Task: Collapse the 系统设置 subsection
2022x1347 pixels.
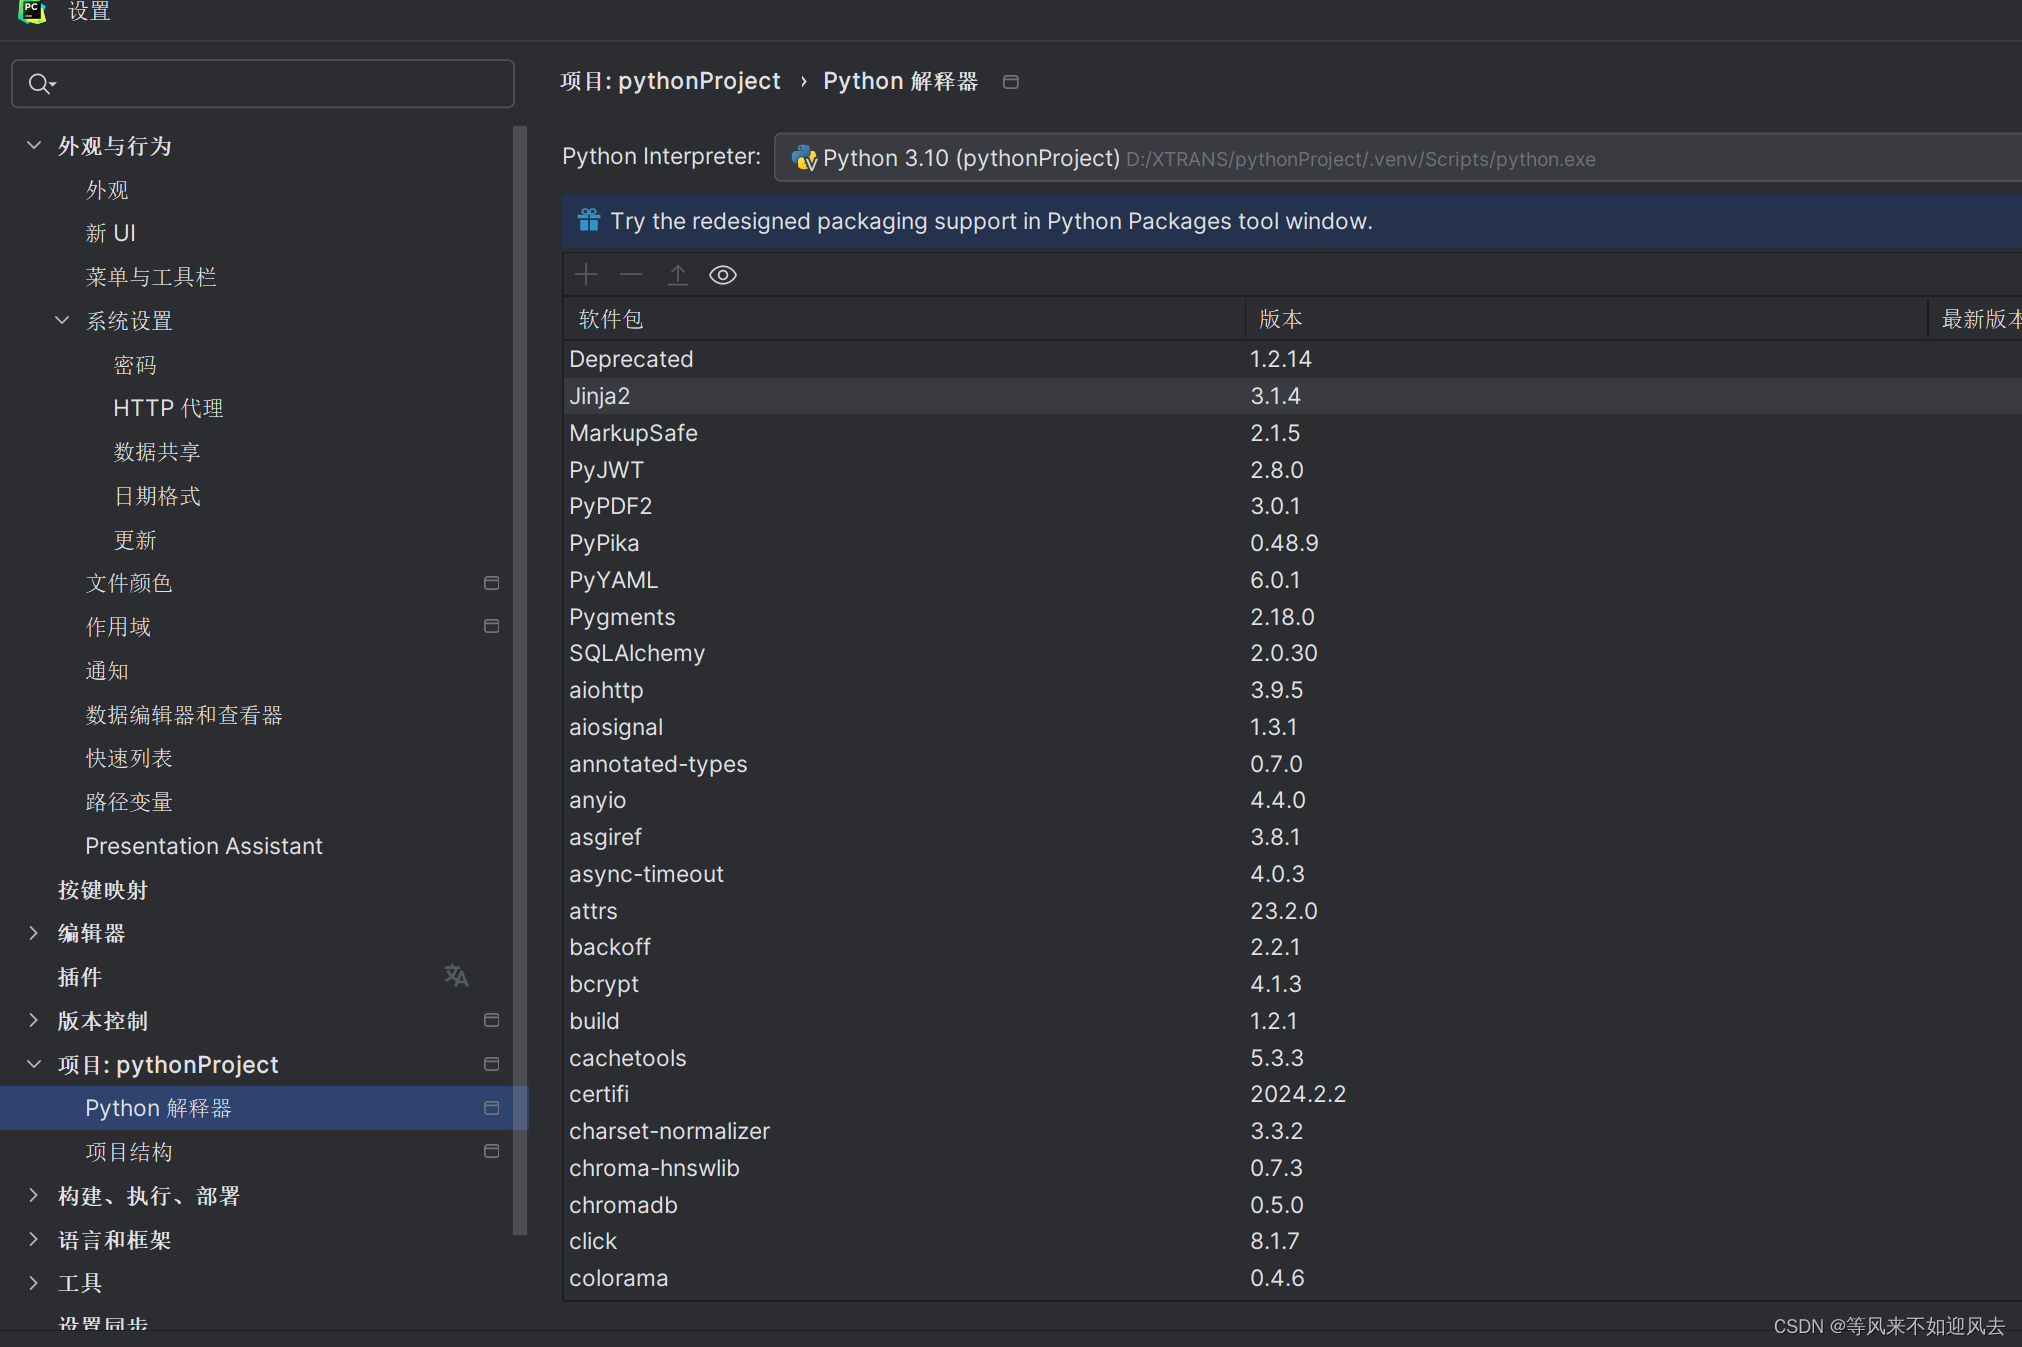Action: (62, 321)
